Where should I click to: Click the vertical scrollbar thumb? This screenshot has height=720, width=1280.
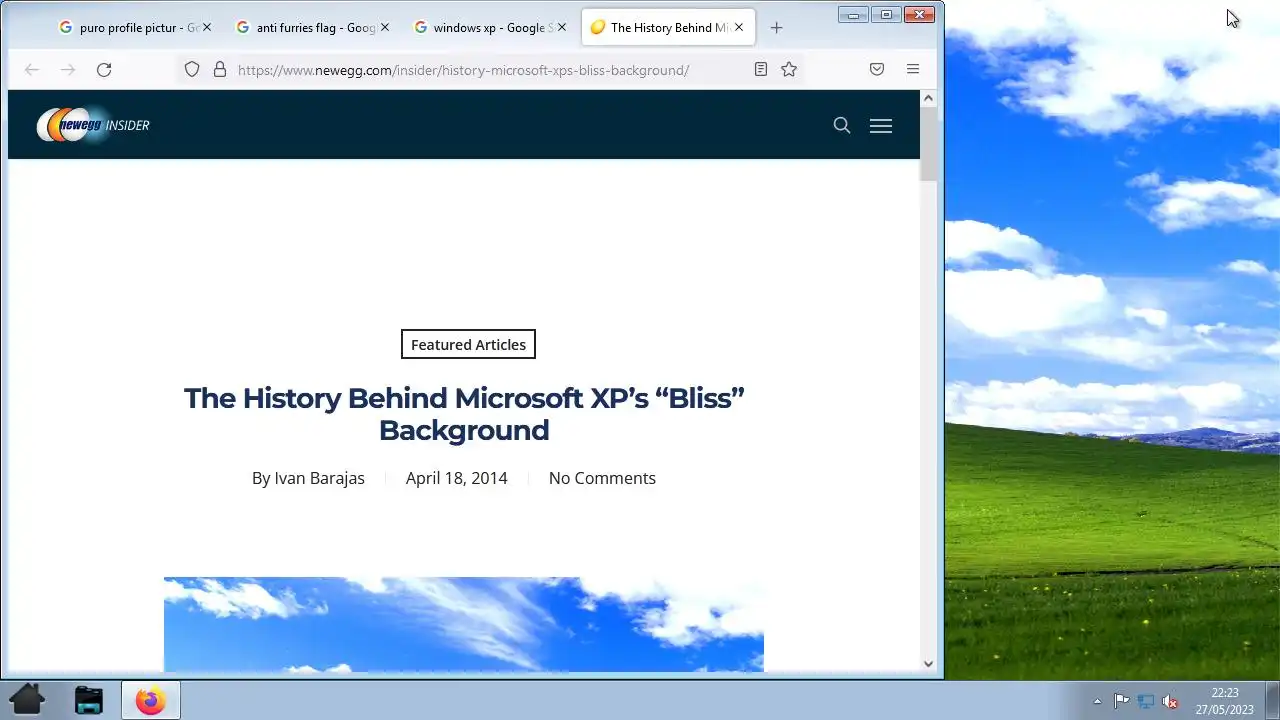[x=928, y=144]
